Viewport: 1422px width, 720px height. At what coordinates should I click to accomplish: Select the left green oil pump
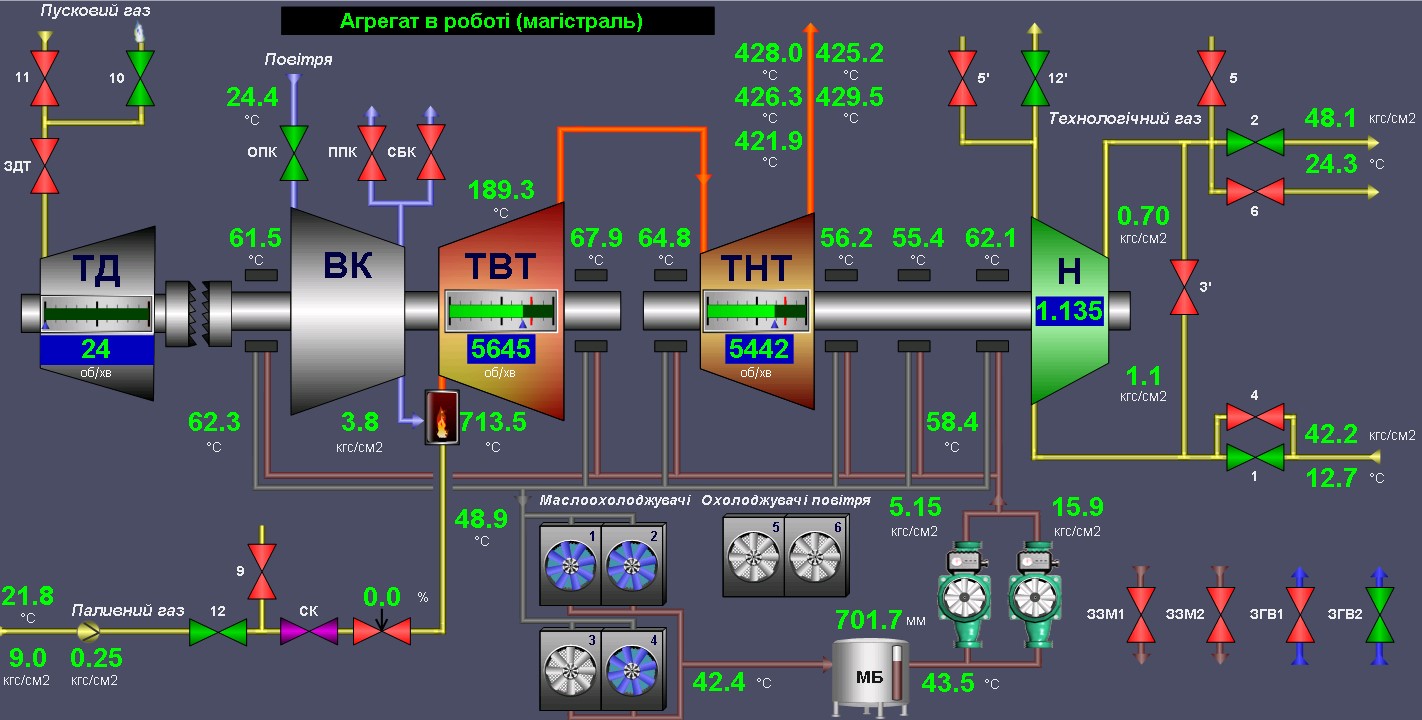coord(965,596)
